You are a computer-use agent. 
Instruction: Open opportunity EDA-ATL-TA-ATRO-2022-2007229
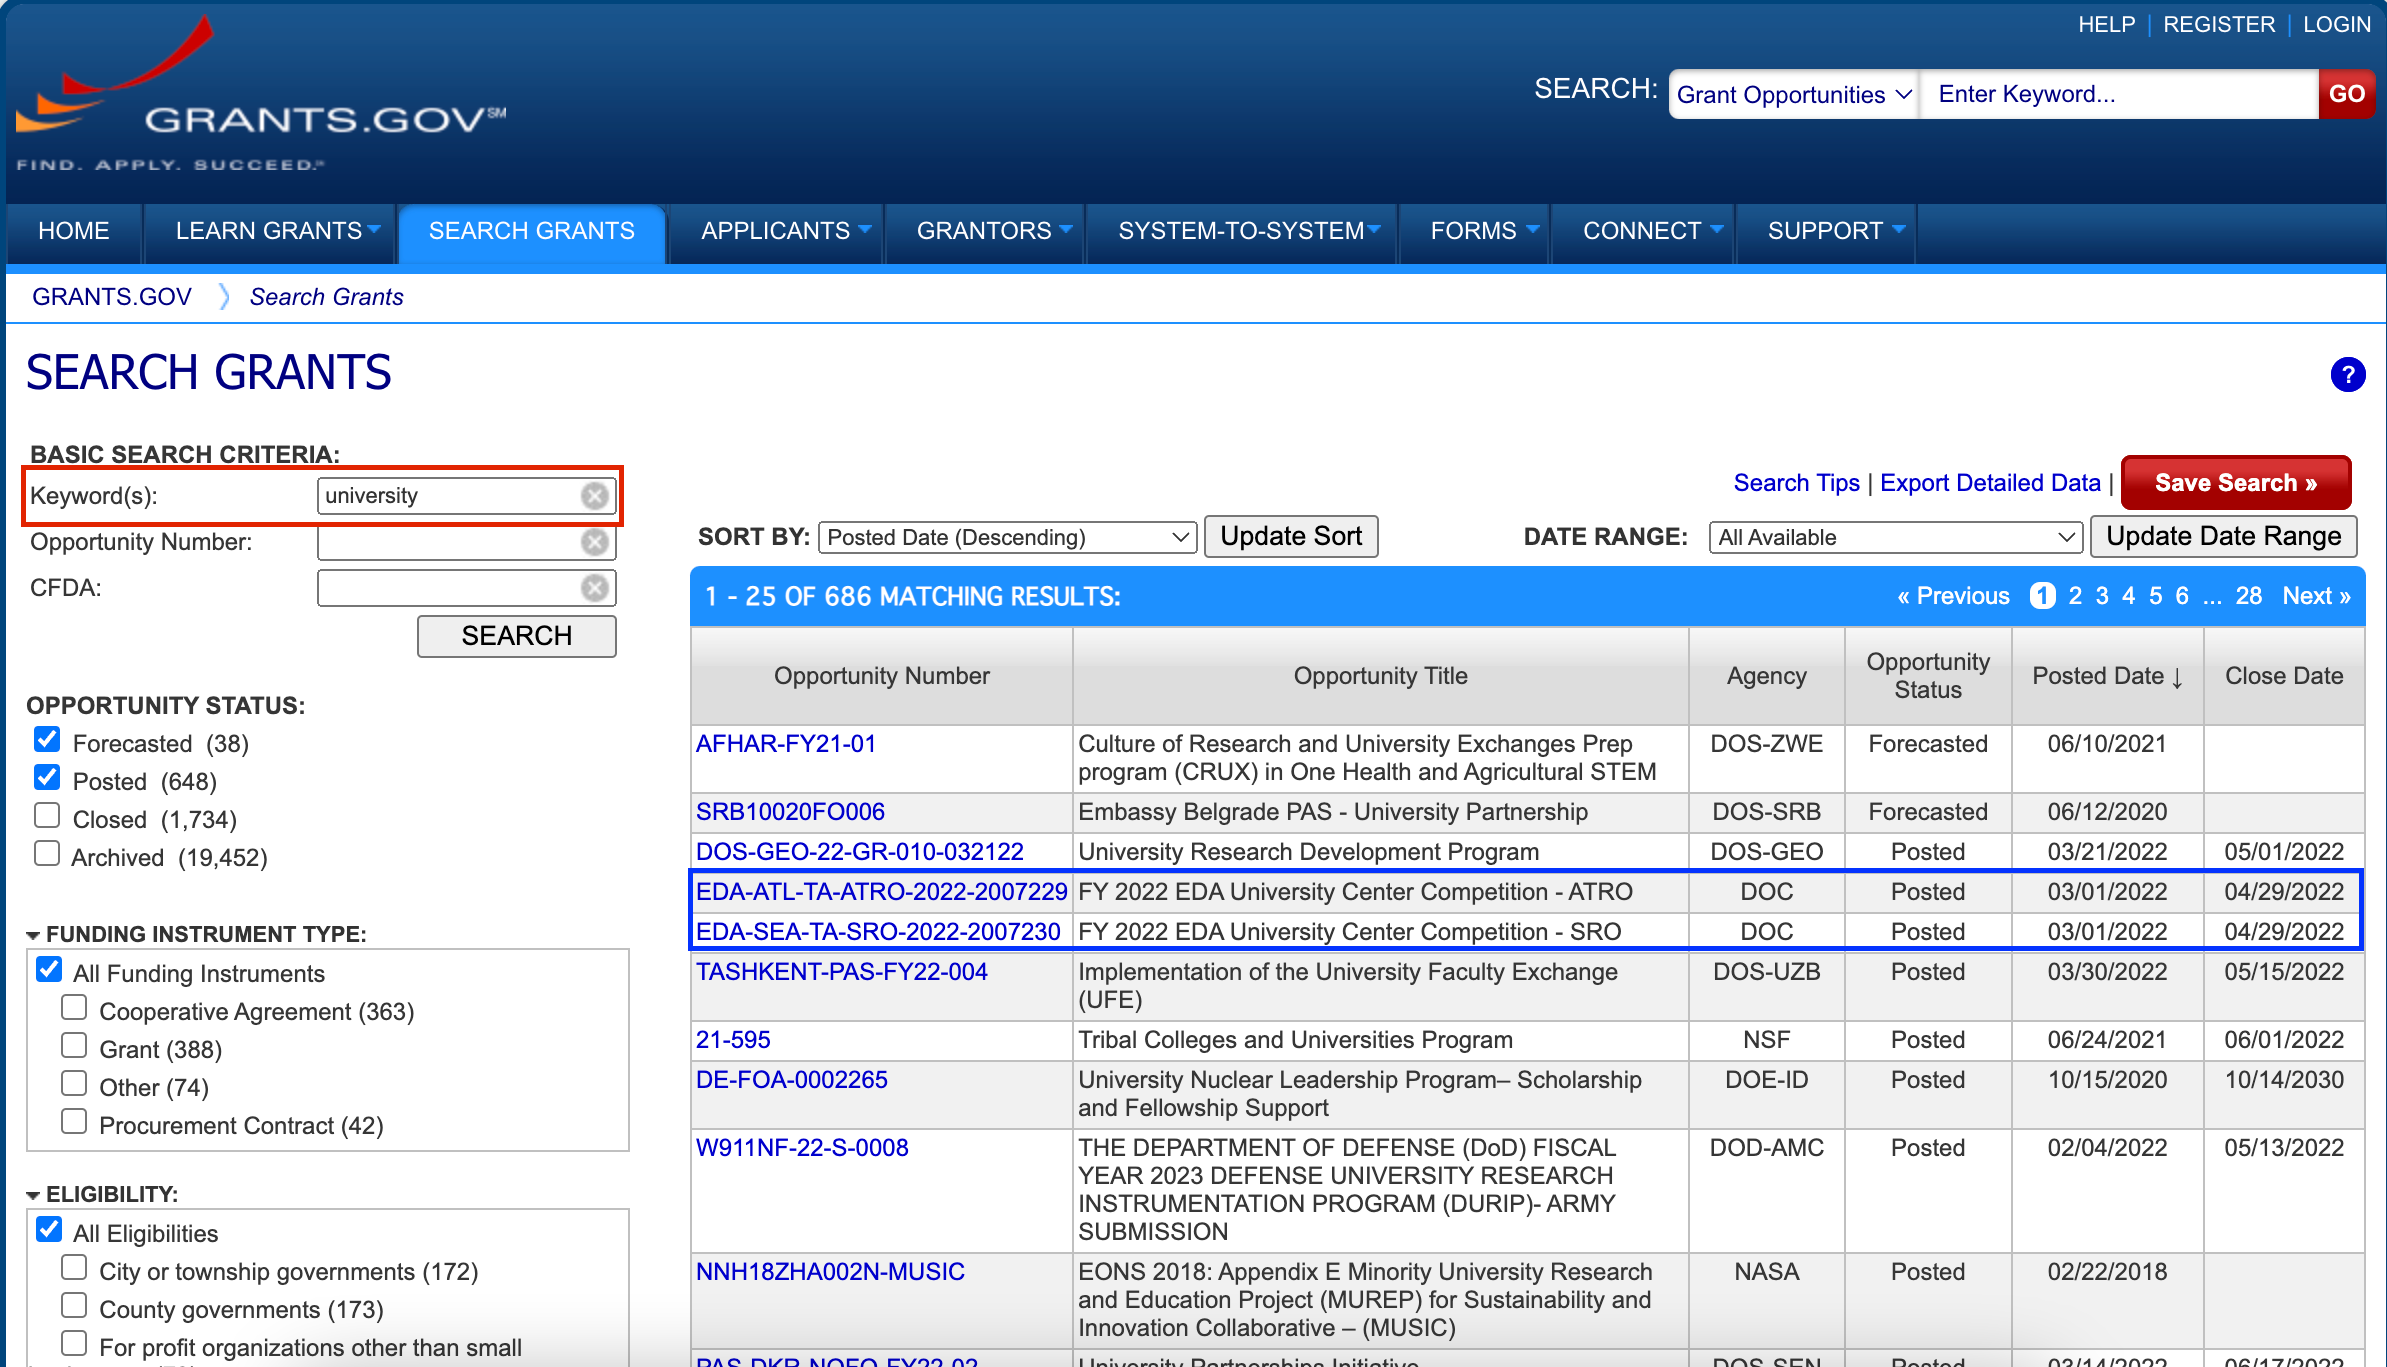(x=882, y=892)
